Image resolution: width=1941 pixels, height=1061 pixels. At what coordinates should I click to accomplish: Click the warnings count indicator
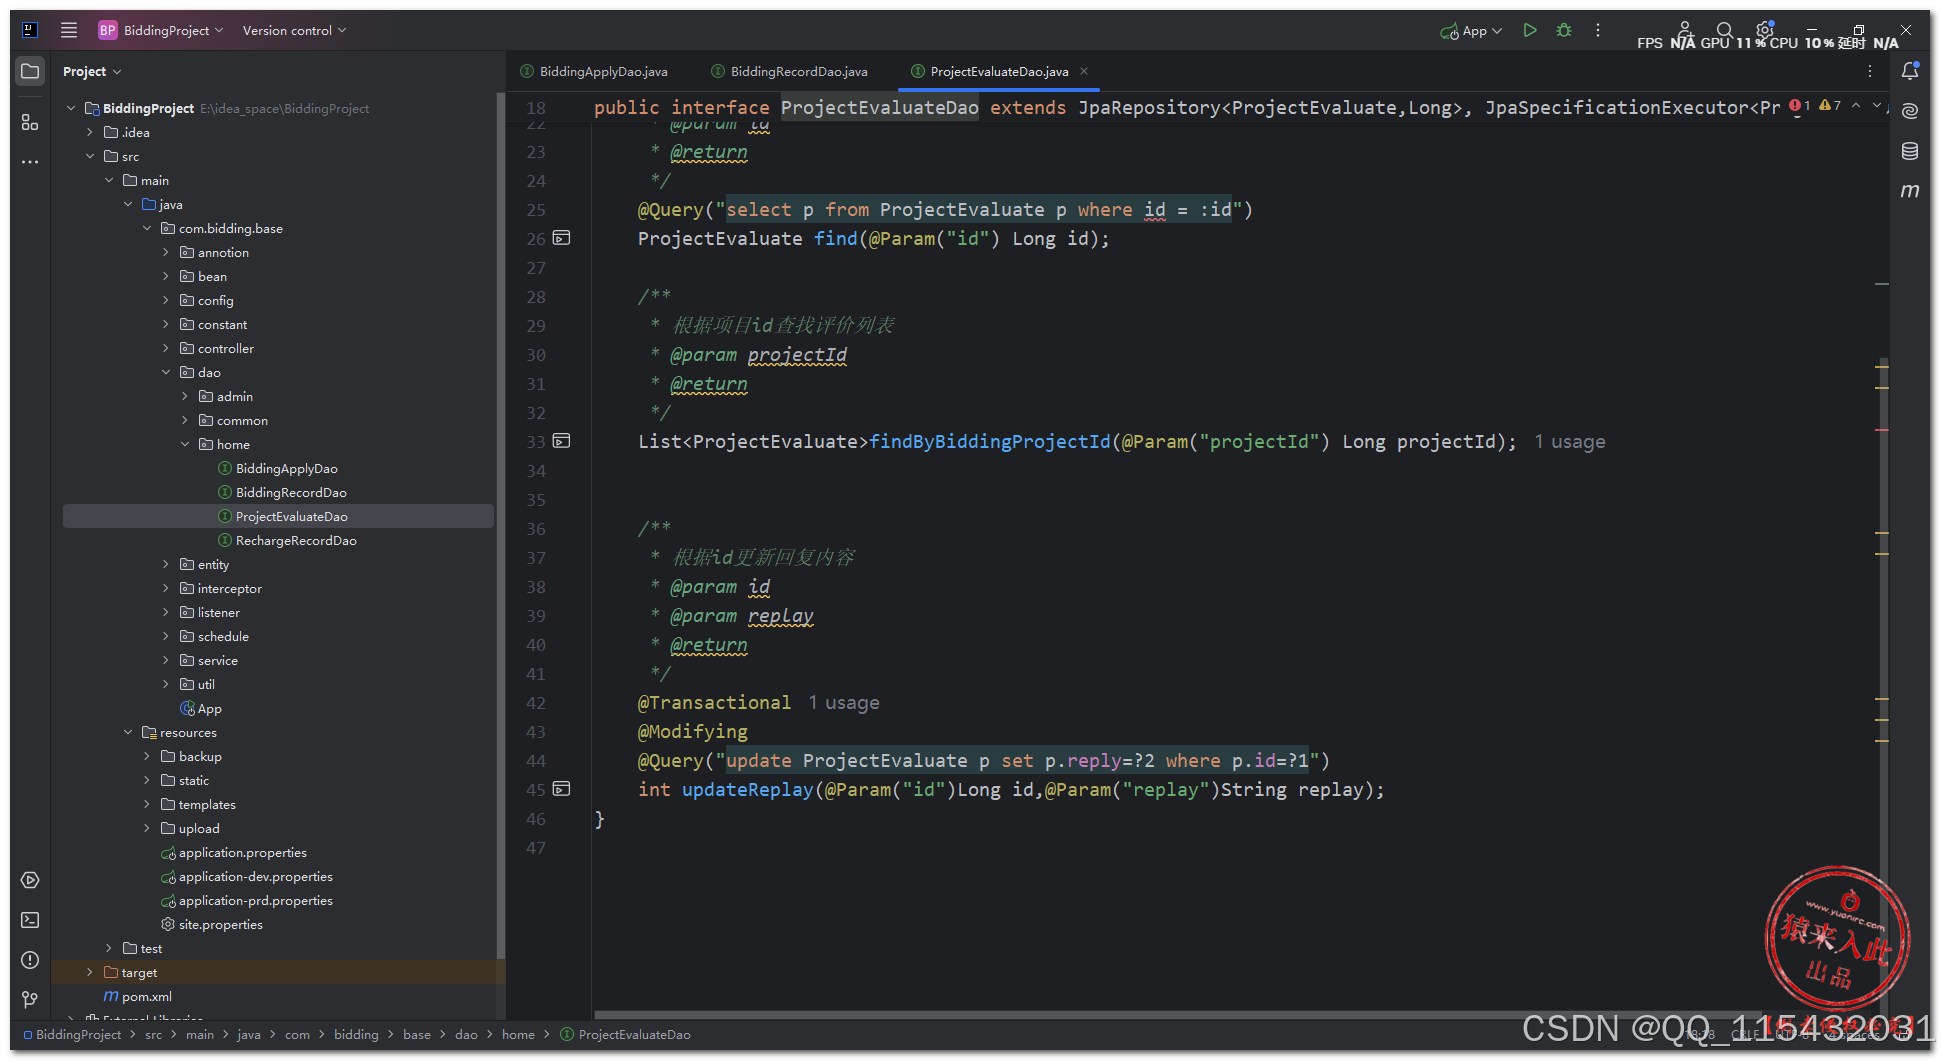click(x=1830, y=105)
